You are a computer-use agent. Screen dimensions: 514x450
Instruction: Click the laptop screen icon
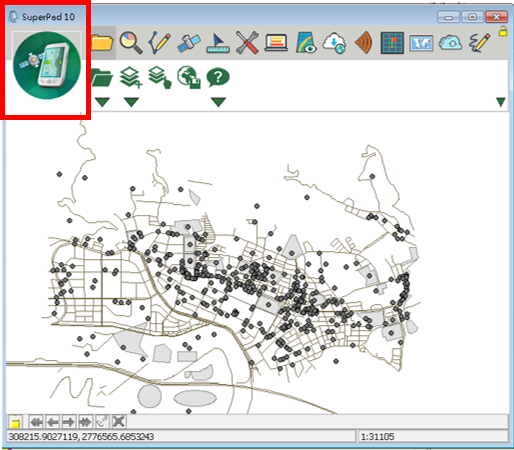[x=276, y=43]
